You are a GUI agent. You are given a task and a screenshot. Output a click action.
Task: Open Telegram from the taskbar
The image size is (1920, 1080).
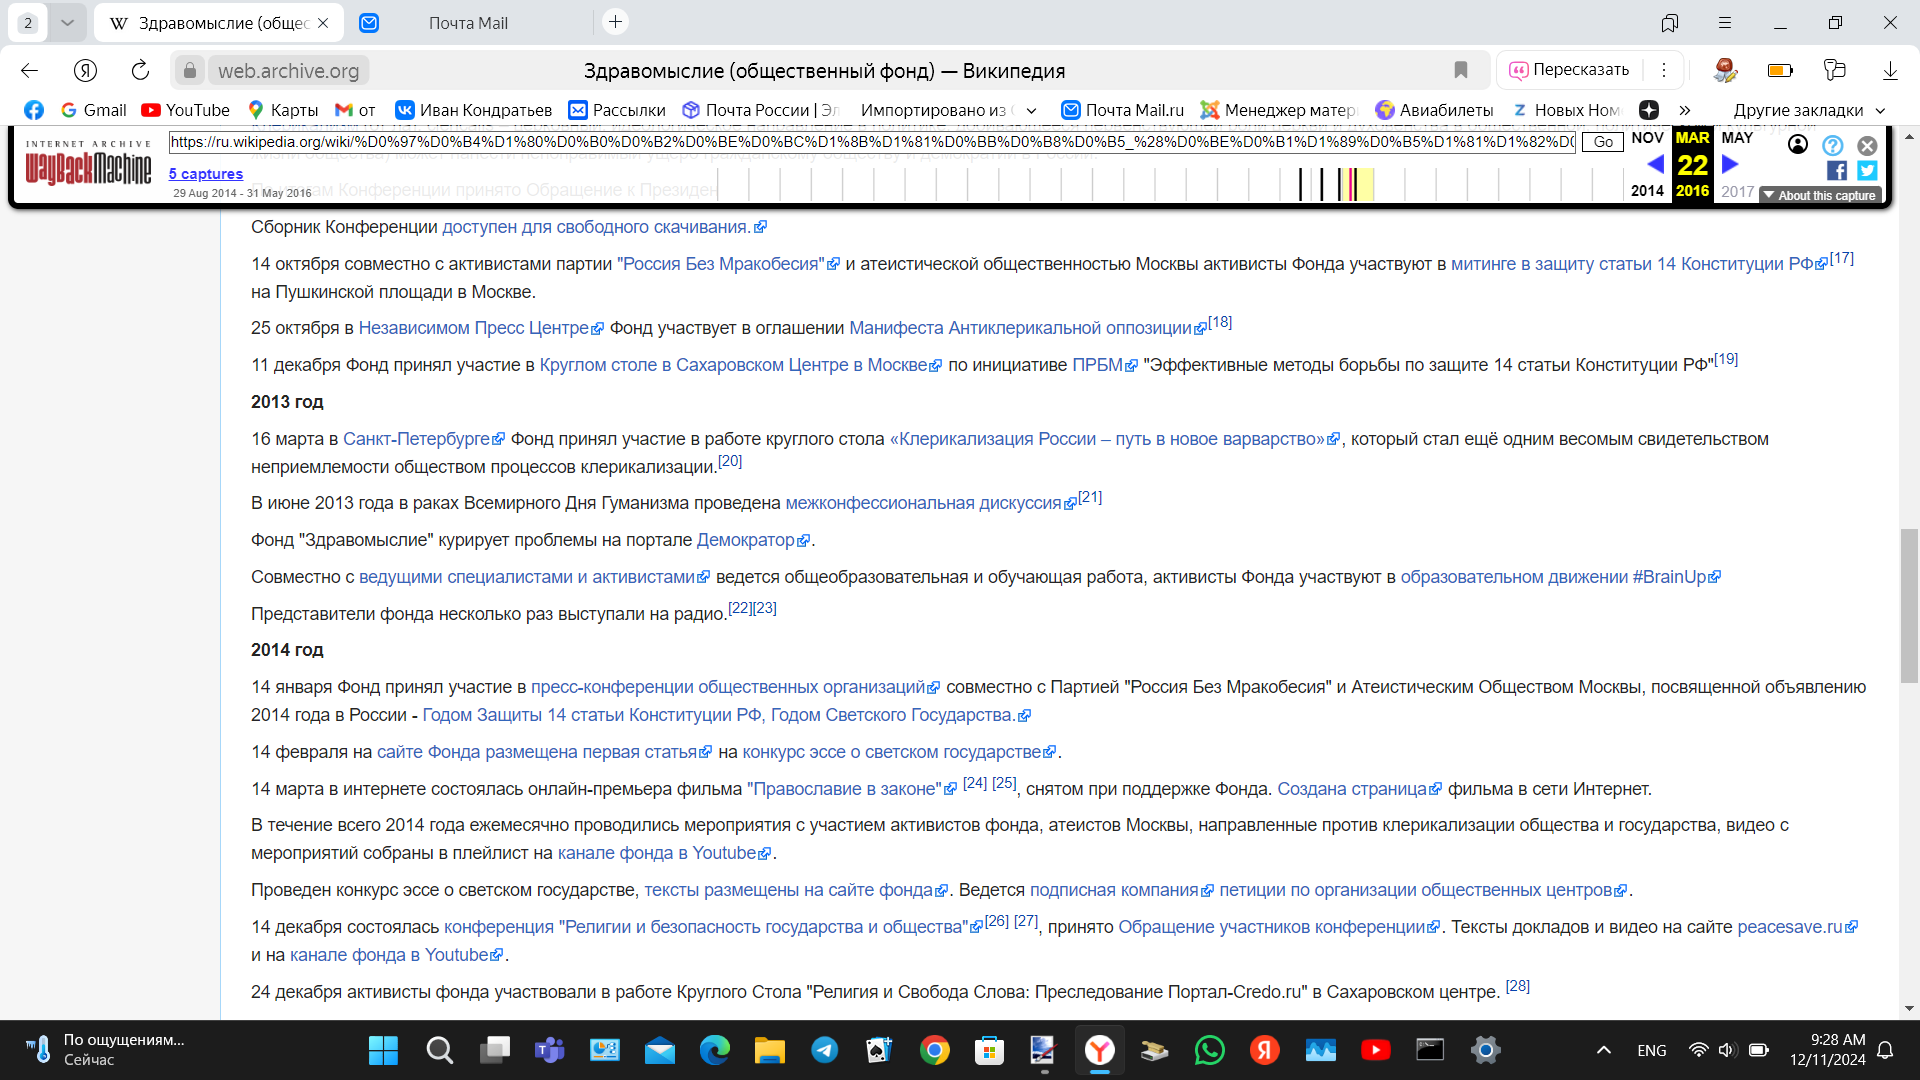pos(825,1050)
